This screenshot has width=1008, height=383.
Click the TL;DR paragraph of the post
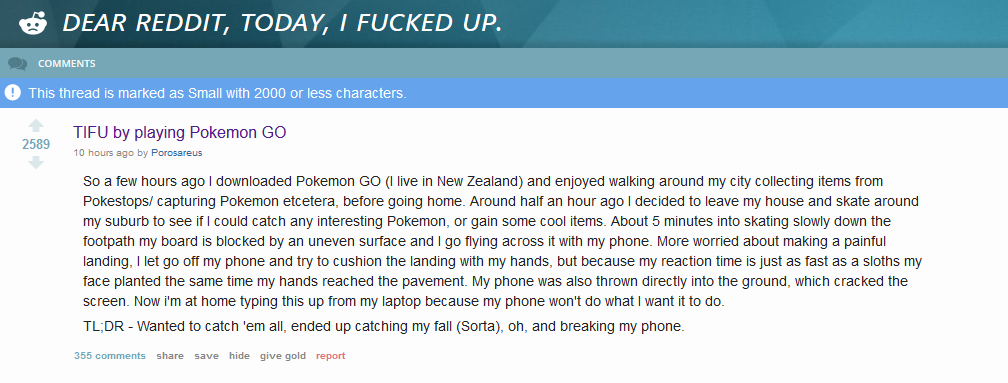coord(384,326)
